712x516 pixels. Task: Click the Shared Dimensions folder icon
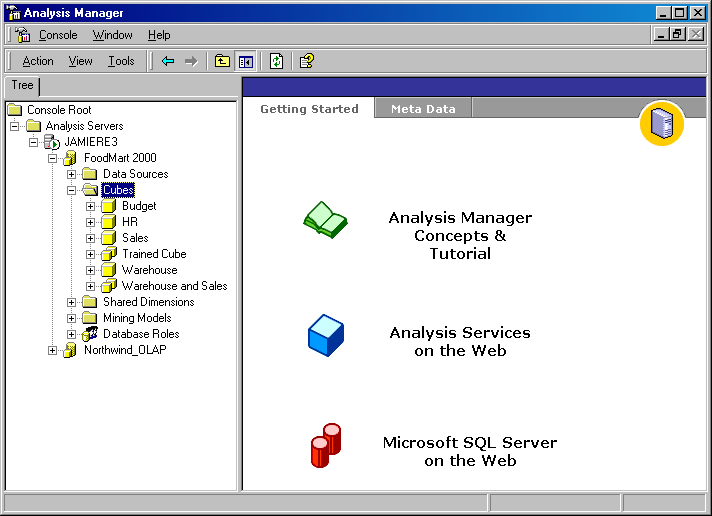click(89, 302)
